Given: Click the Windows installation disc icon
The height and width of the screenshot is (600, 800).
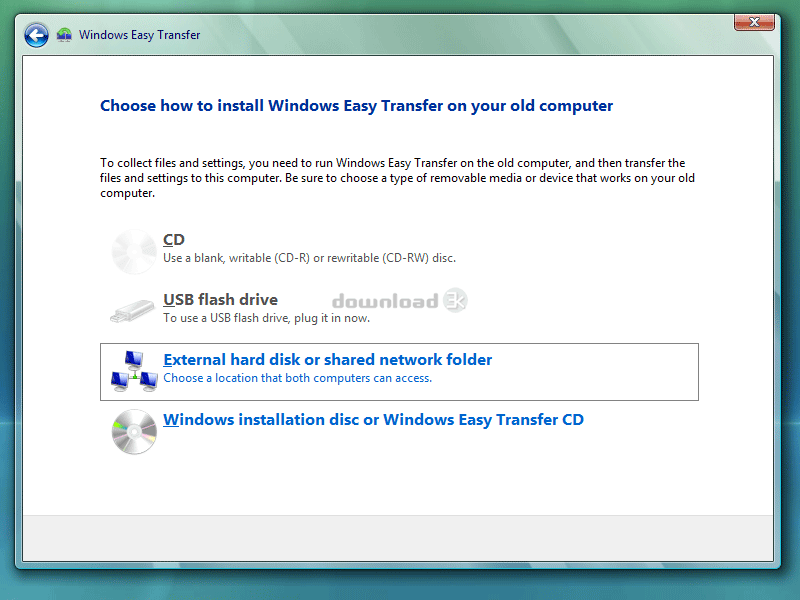Looking at the screenshot, I should 134,432.
